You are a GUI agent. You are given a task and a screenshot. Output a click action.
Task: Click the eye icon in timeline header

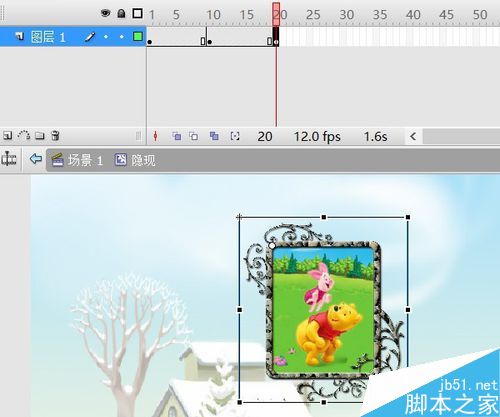(x=106, y=13)
